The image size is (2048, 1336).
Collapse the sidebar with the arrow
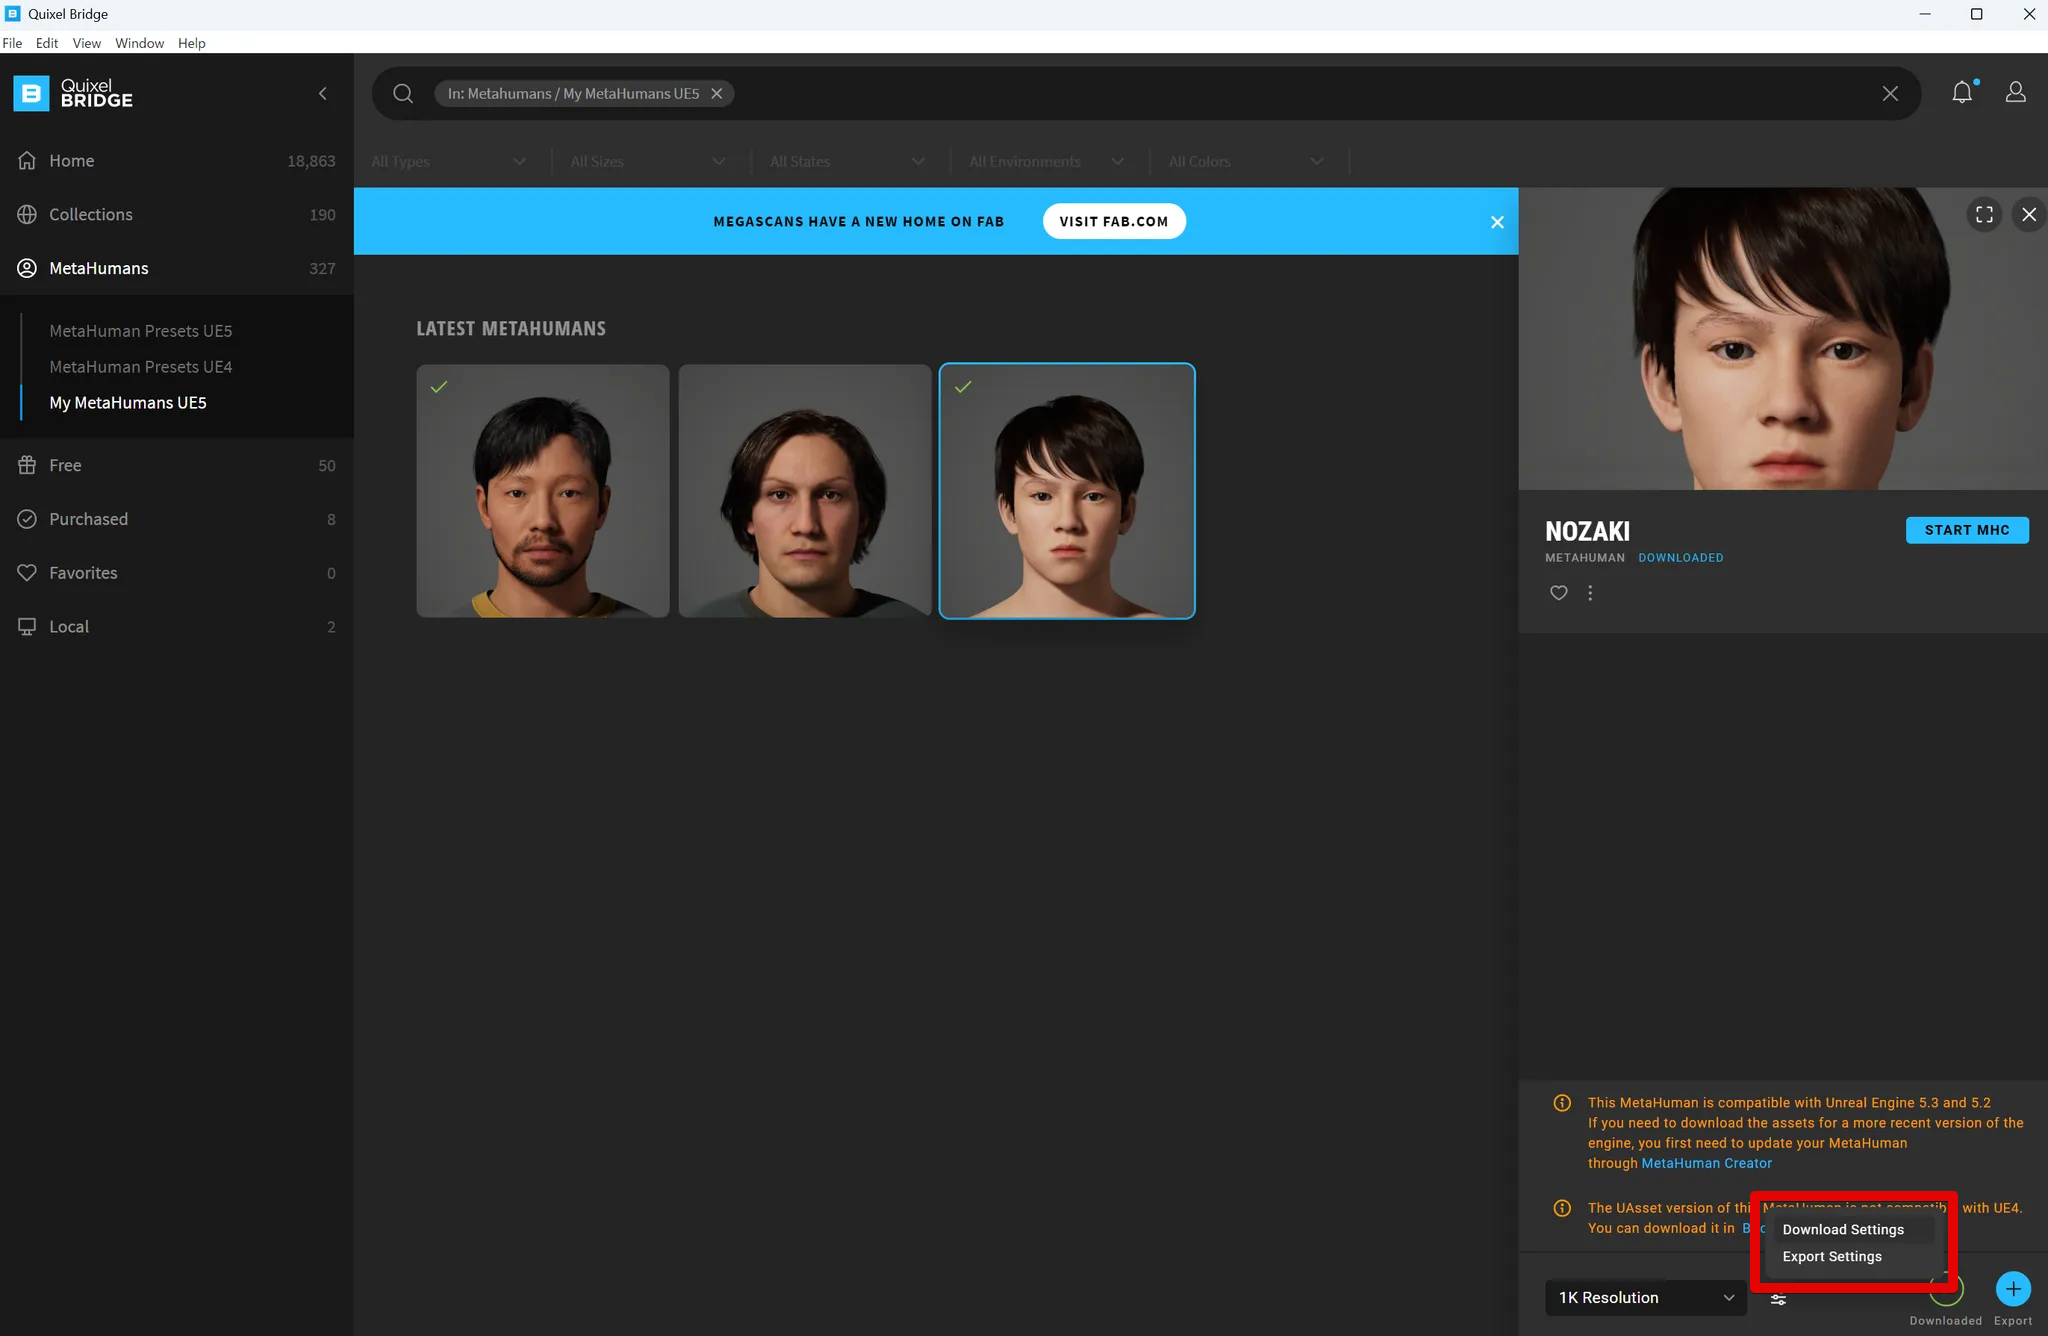(x=322, y=93)
